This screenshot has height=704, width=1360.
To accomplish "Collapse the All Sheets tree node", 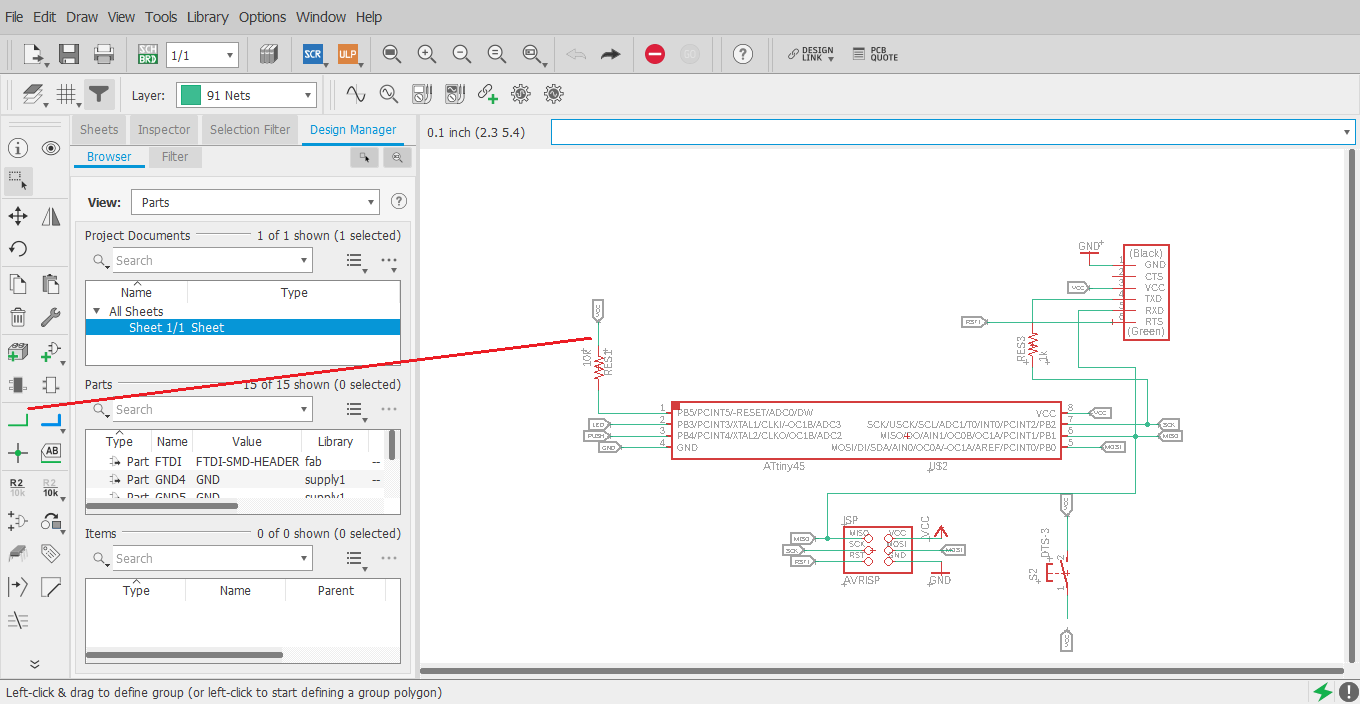I will 97,312.
